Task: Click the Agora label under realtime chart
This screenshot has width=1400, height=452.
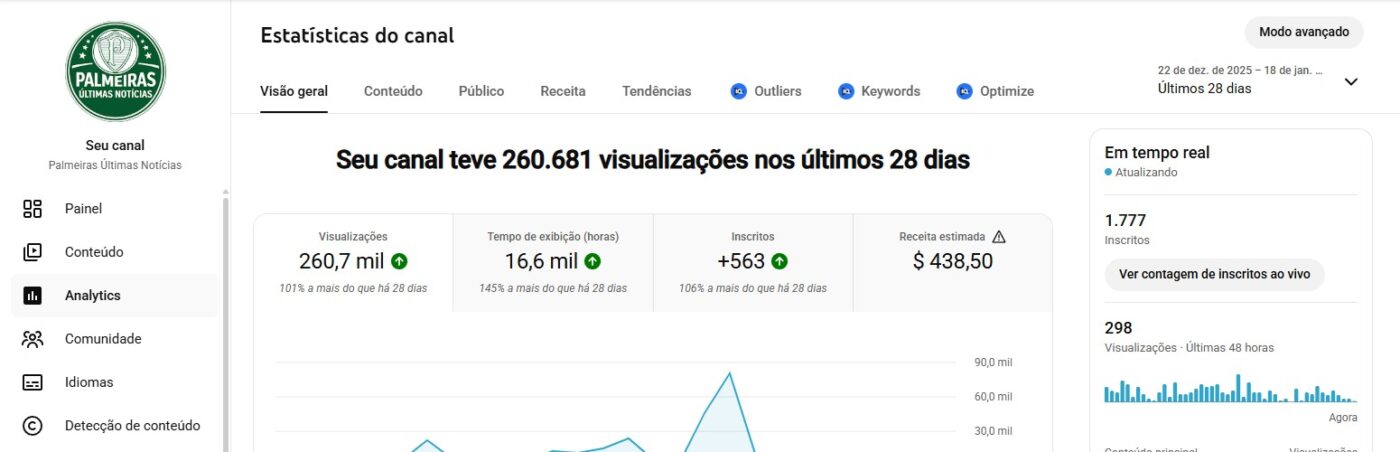Action: click(x=1343, y=417)
